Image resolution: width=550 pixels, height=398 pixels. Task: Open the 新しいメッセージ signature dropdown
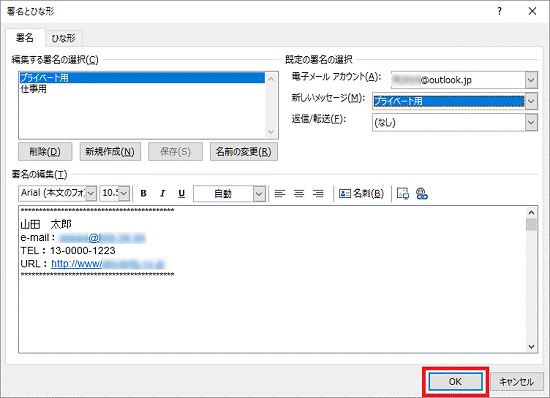[531, 101]
